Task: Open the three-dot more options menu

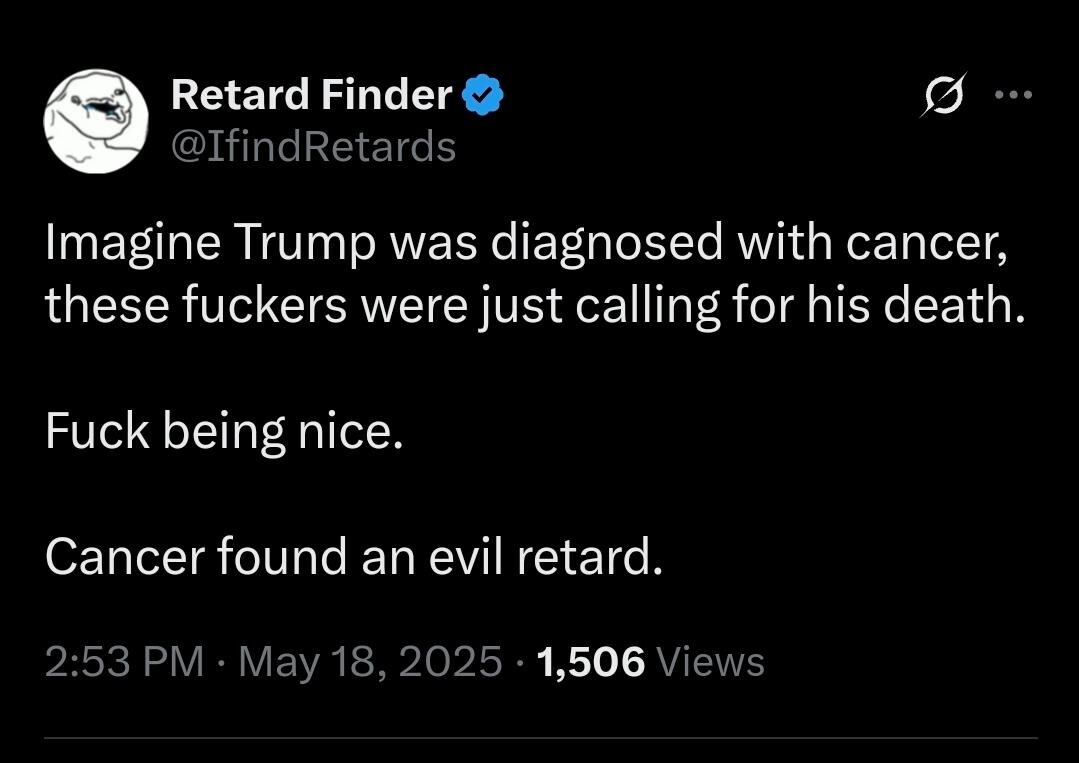Action: tap(1012, 96)
